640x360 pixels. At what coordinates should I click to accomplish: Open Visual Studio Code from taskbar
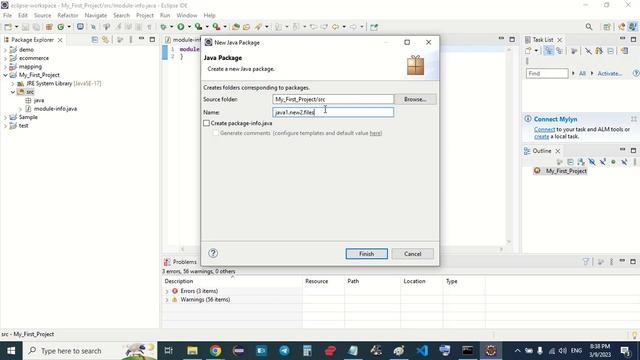(x=422, y=351)
